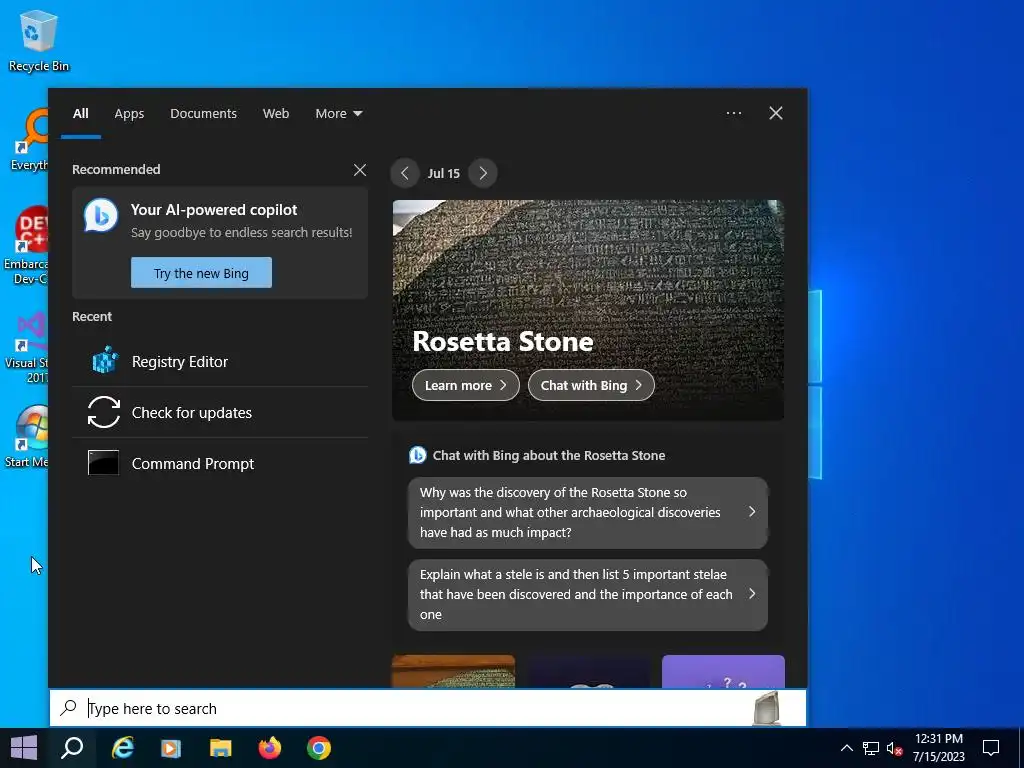Click the muted volume tray icon
The image size is (1024, 768).
coord(895,748)
